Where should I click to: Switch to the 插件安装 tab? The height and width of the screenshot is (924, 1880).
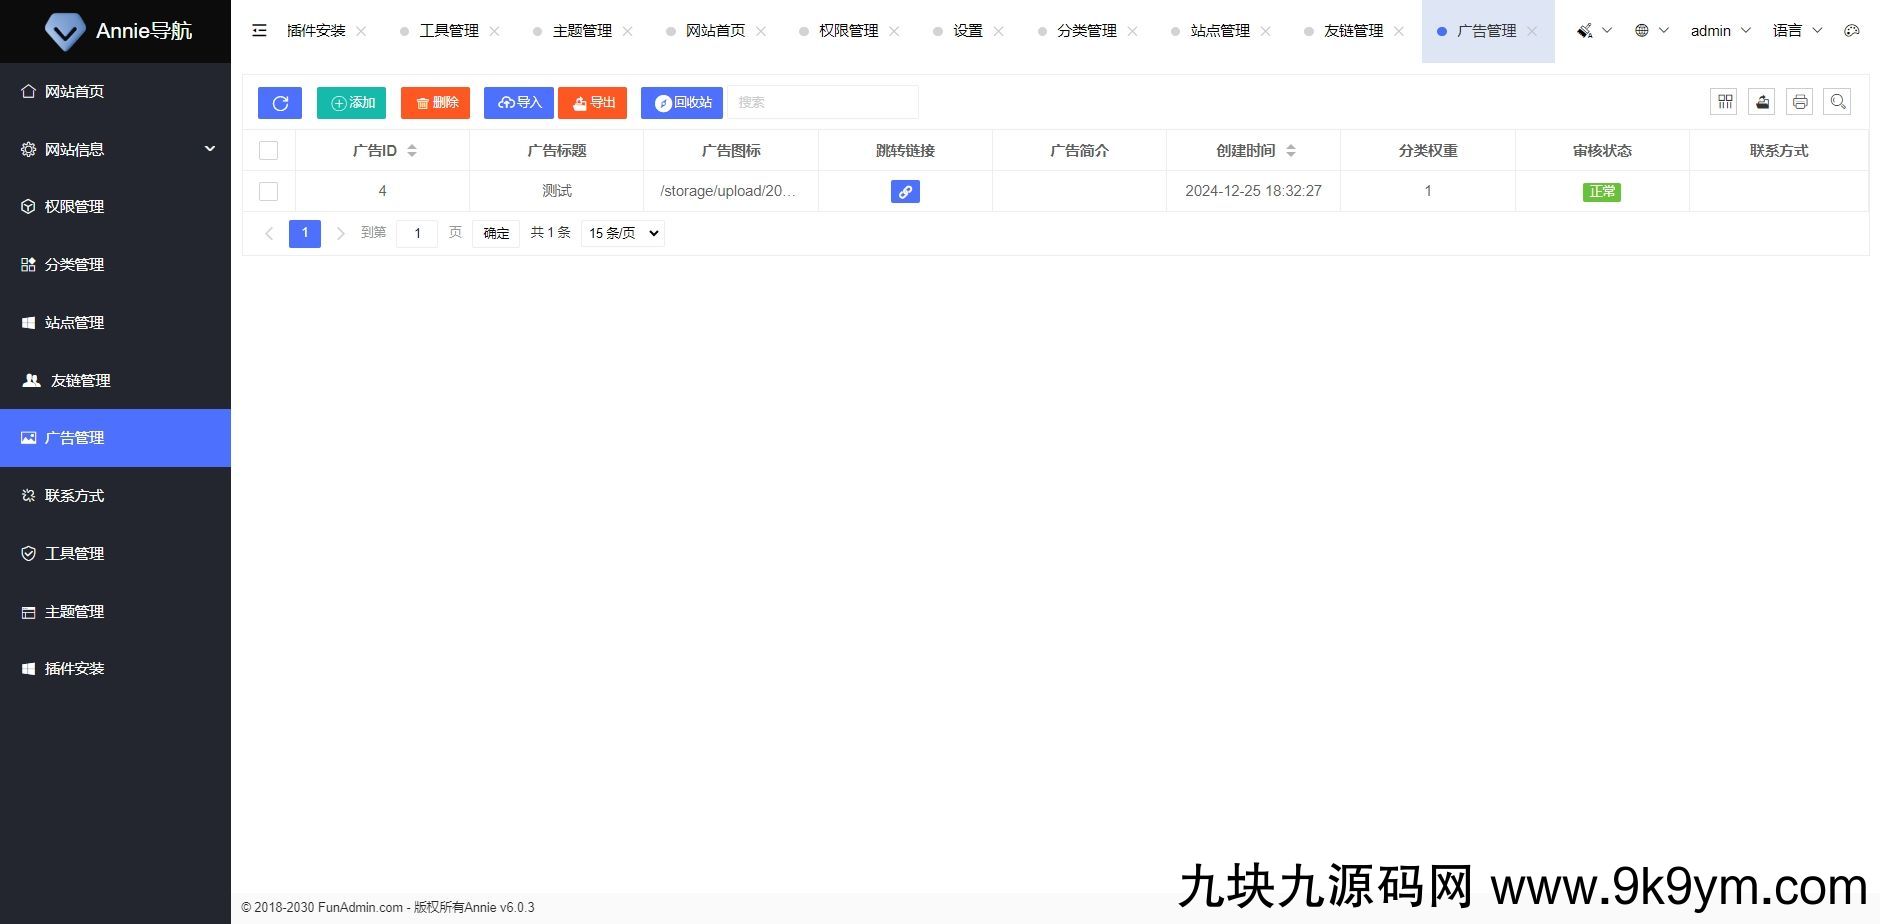(x=316, y=31)
